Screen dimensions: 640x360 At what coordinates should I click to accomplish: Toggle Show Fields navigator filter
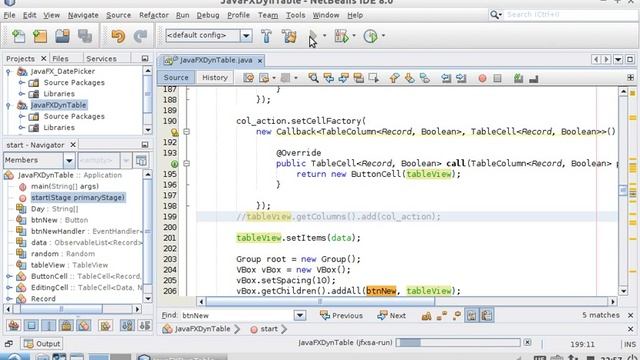click(31, 325)
